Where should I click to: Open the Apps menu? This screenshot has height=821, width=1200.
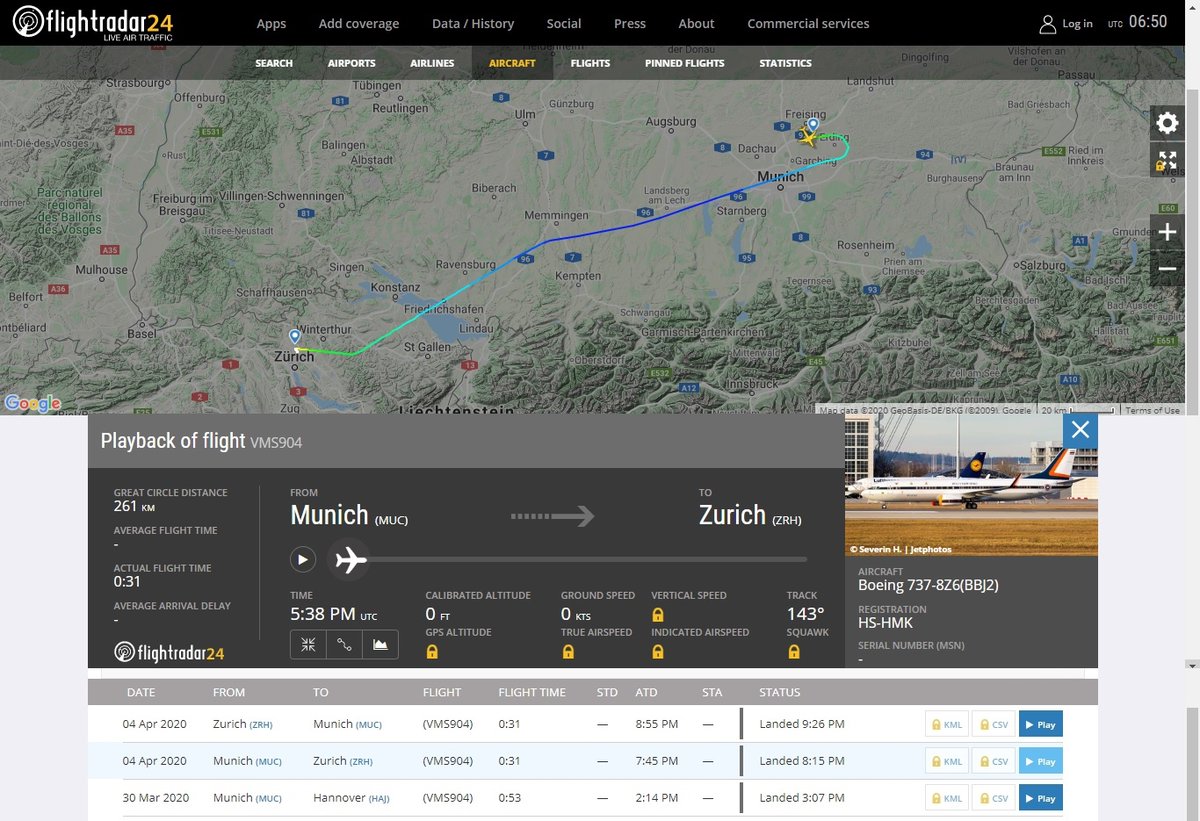[x=271, y=23]
